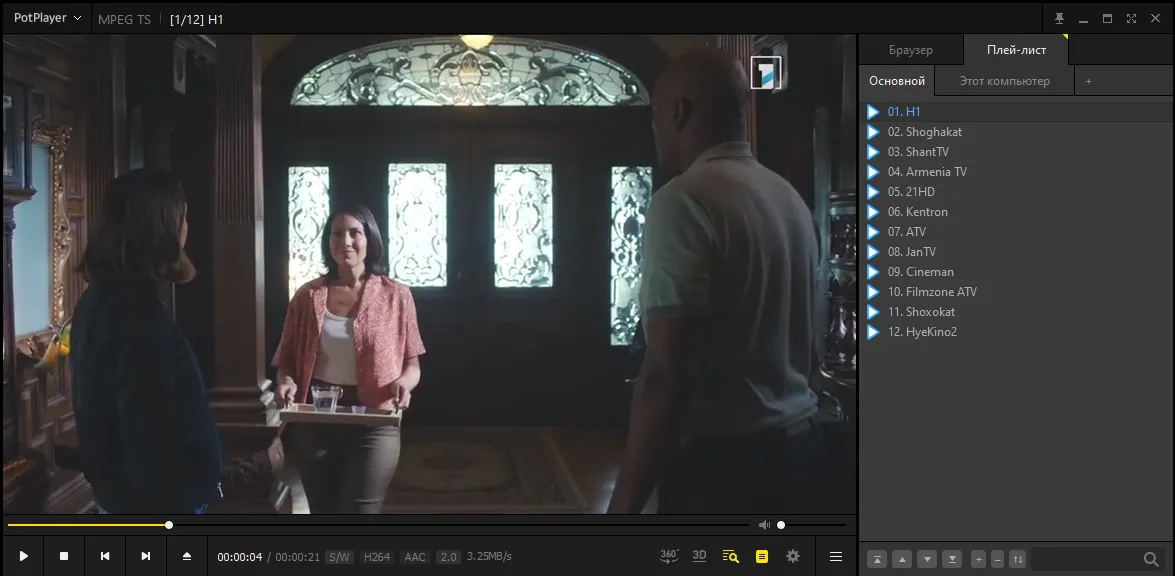1175x576 pixels.
Task: Click the play icon beside 03. ShantTV
Action: pos(873,152)
